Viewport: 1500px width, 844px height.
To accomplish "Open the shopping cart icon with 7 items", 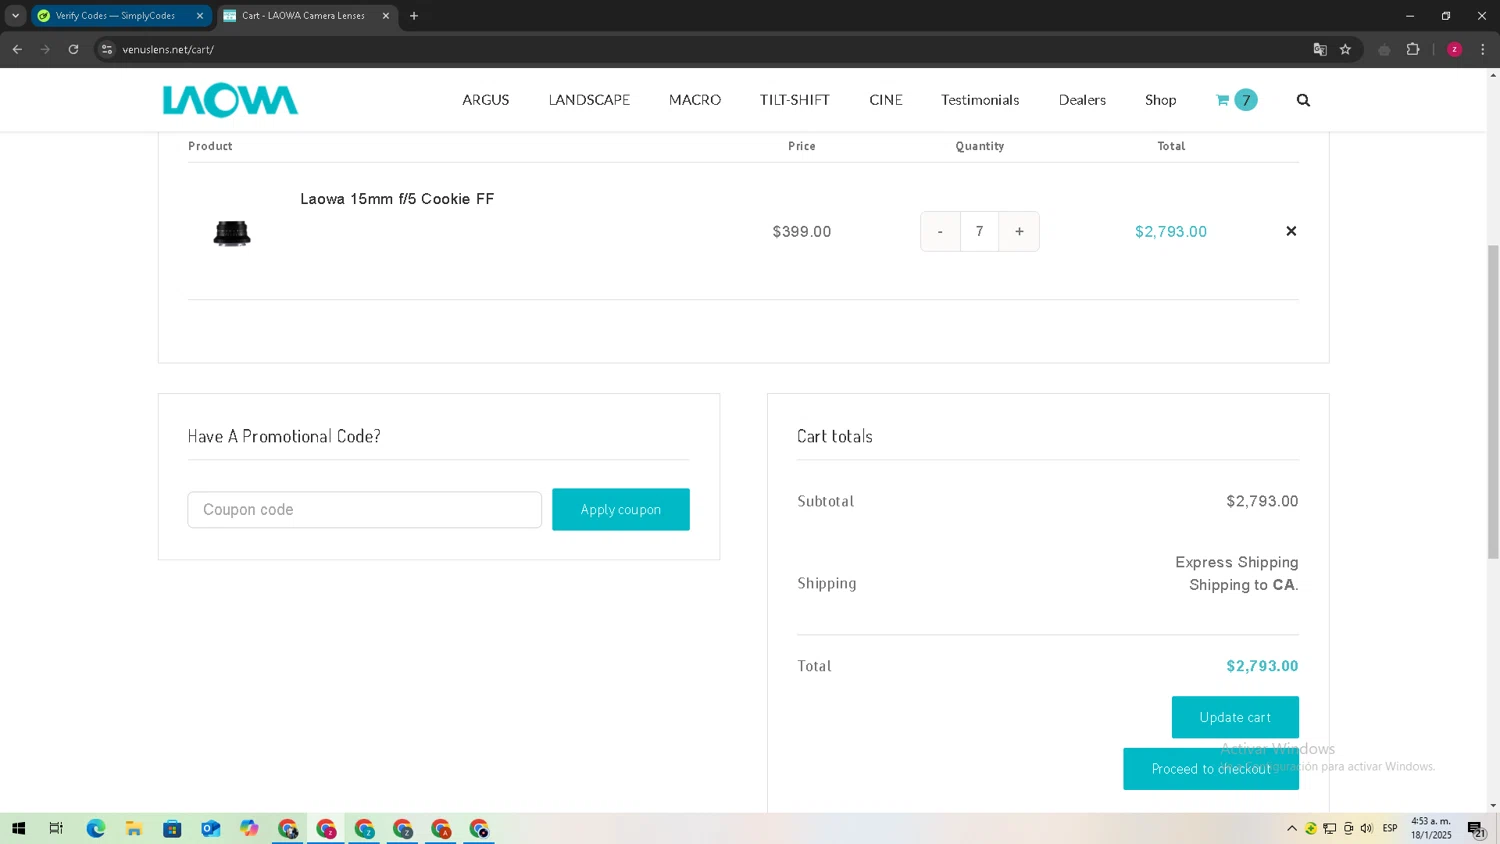I will (x=1236, y=100).
